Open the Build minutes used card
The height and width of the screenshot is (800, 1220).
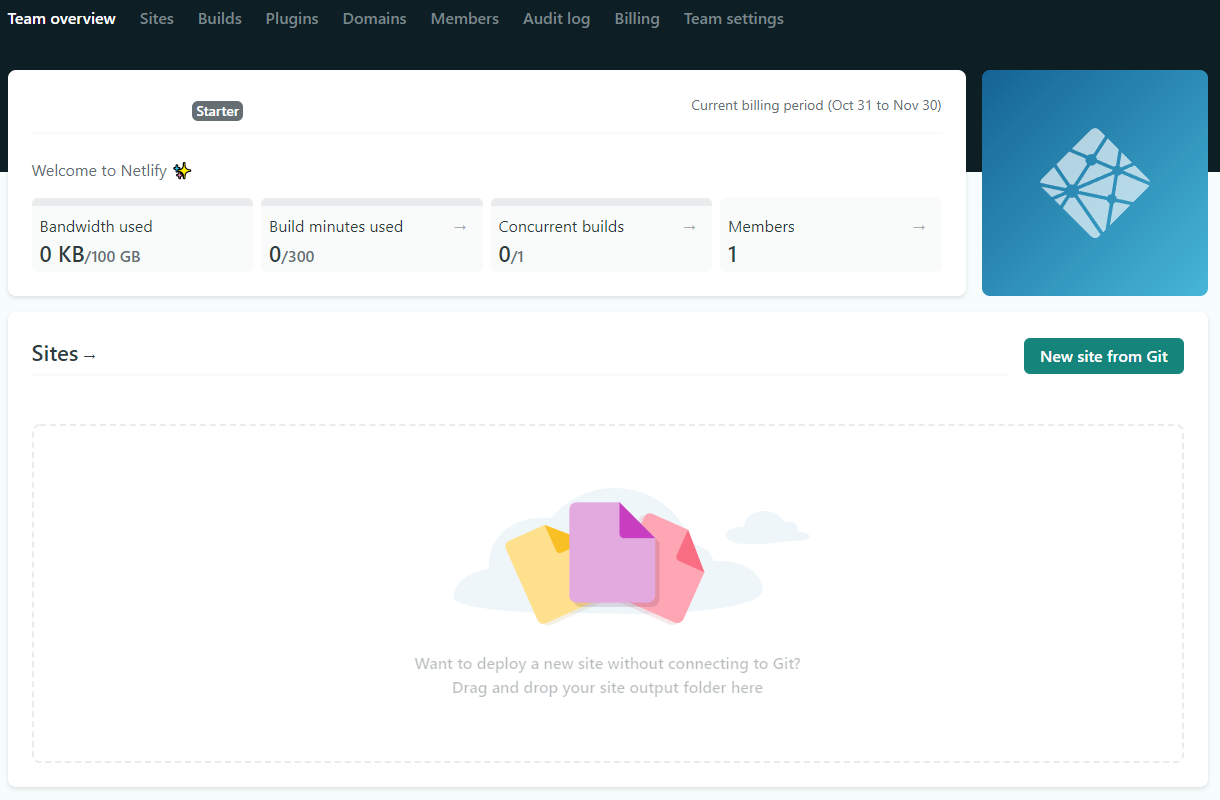pyautogui.click(x=372, y=235)
